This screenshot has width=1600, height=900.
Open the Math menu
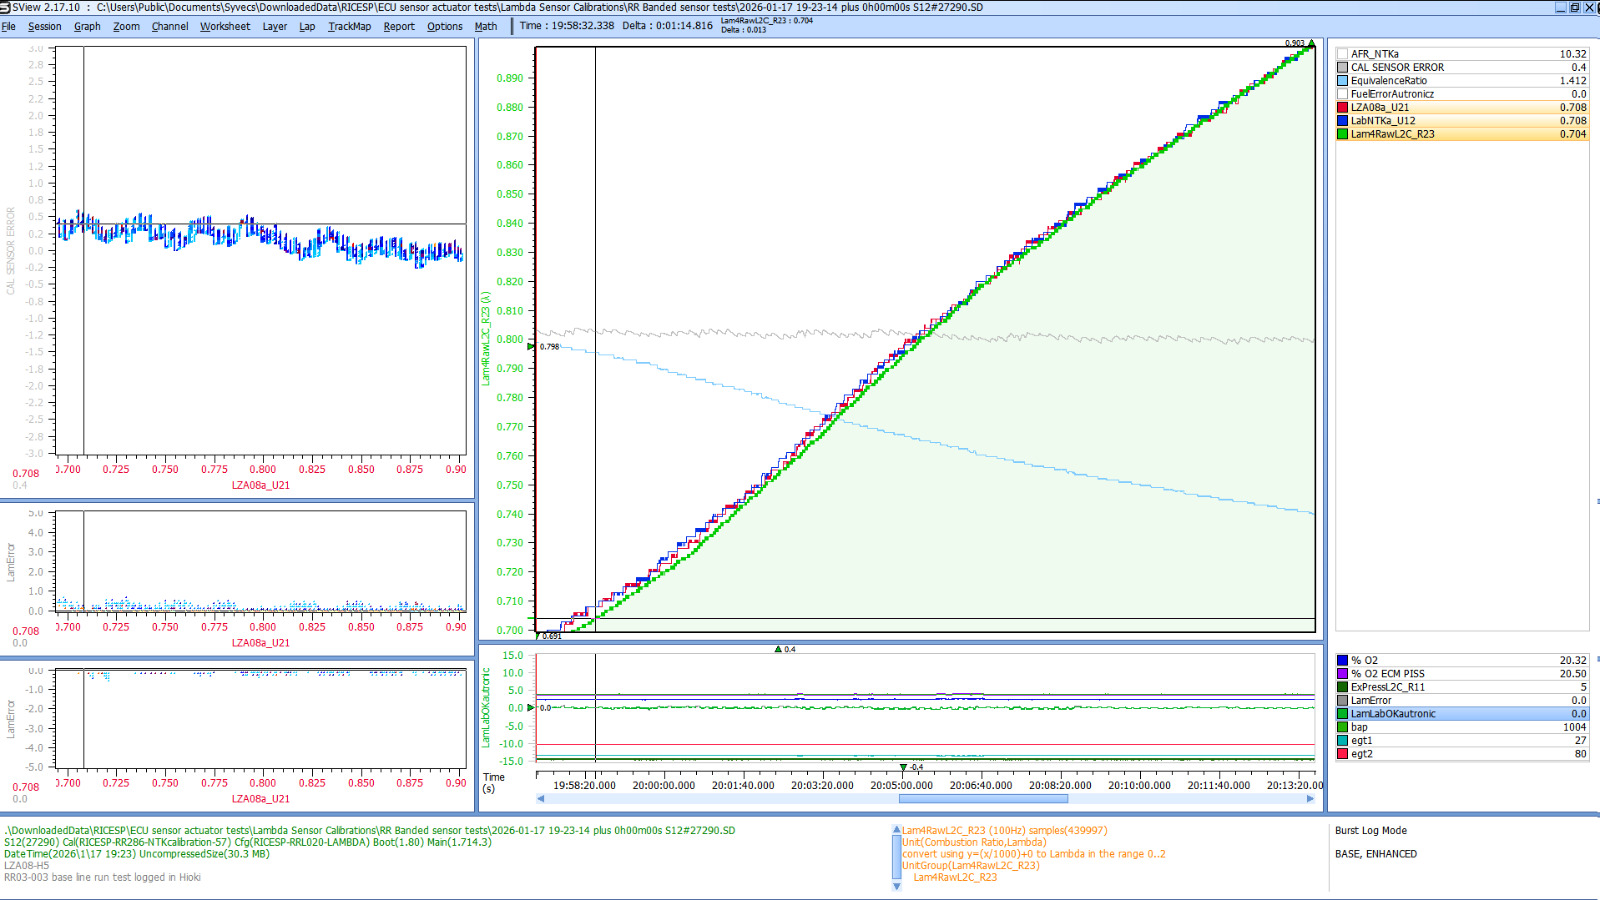pos(486,27)
